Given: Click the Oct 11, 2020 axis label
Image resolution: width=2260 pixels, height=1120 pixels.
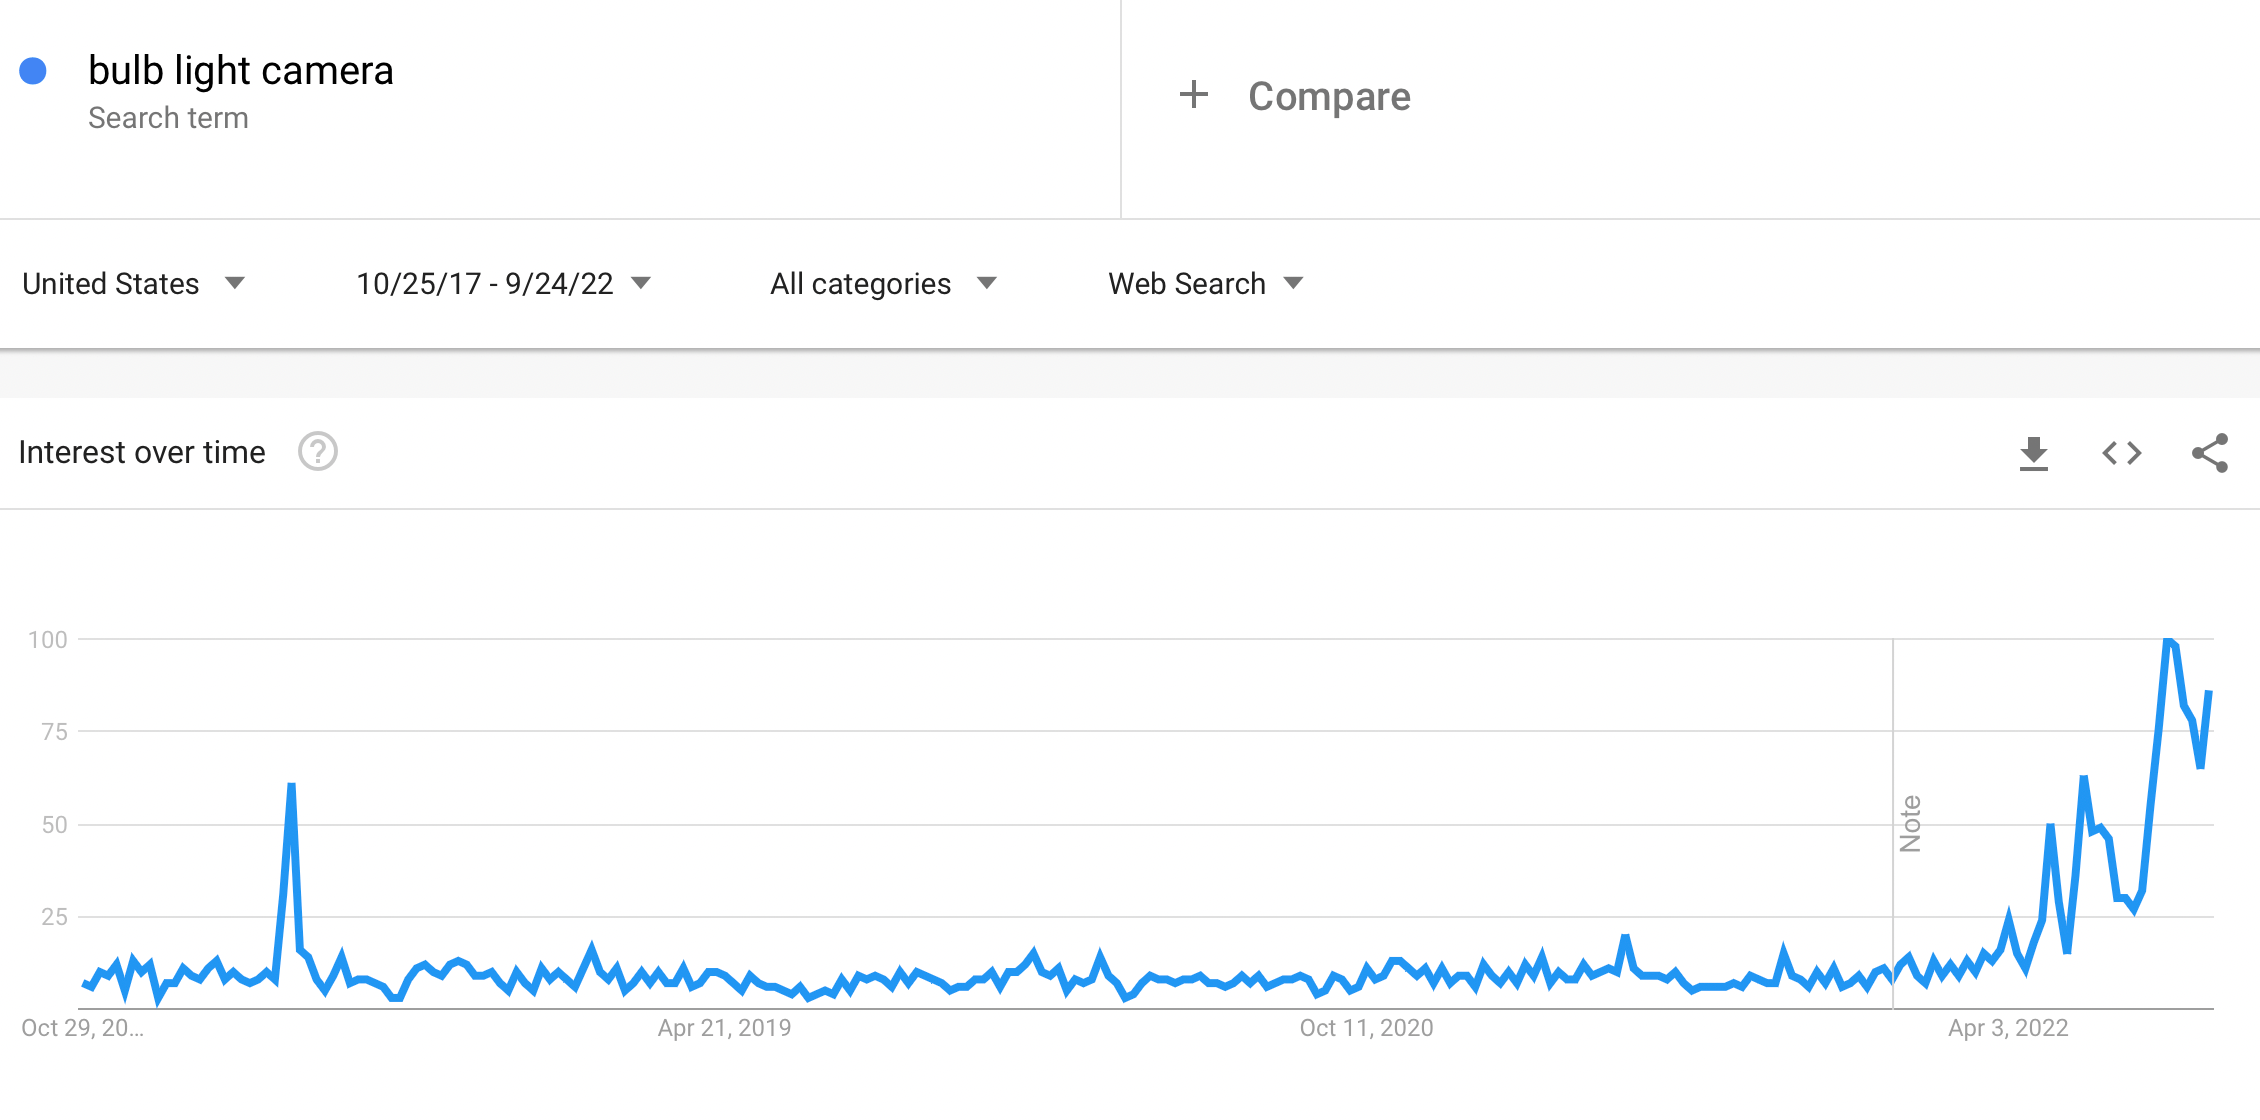Looking at the screenshot, I should tap(1366, 1028).
